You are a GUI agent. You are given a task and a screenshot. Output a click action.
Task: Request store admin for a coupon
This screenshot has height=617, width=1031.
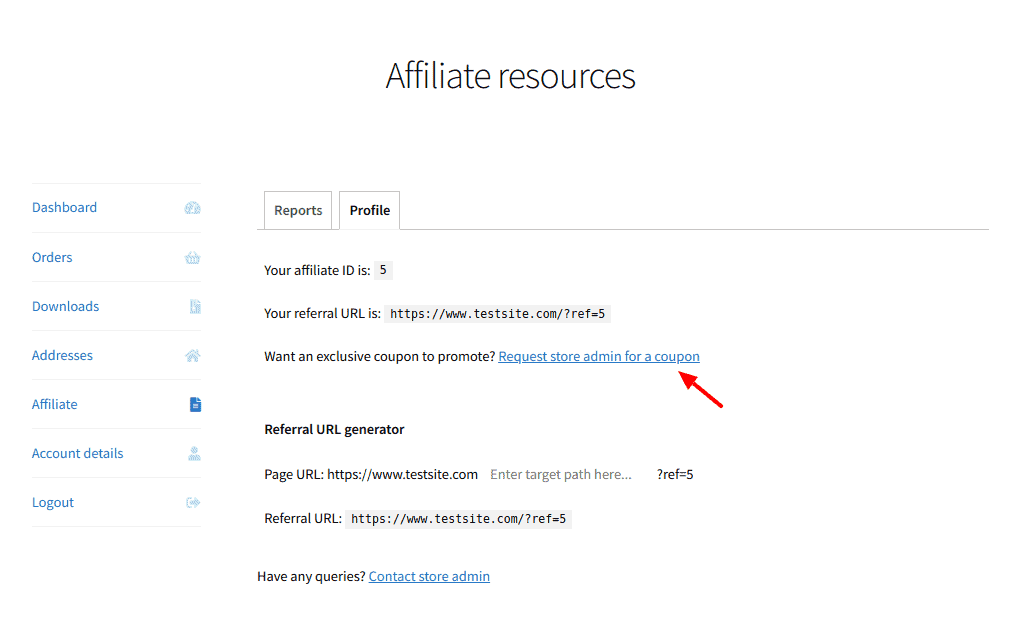pos(599,357)
